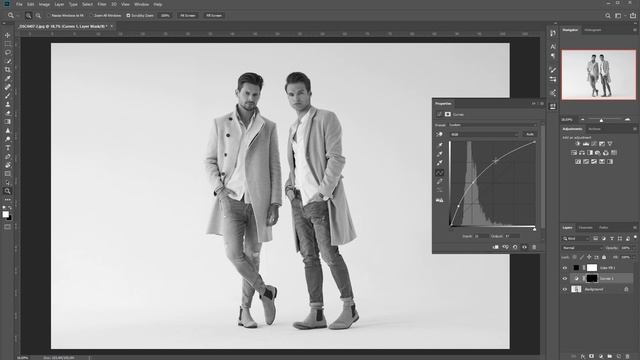Open the Curves Preset dropdown
The width and height of the screenshot is (640, 360).
(x=493, y=125)
